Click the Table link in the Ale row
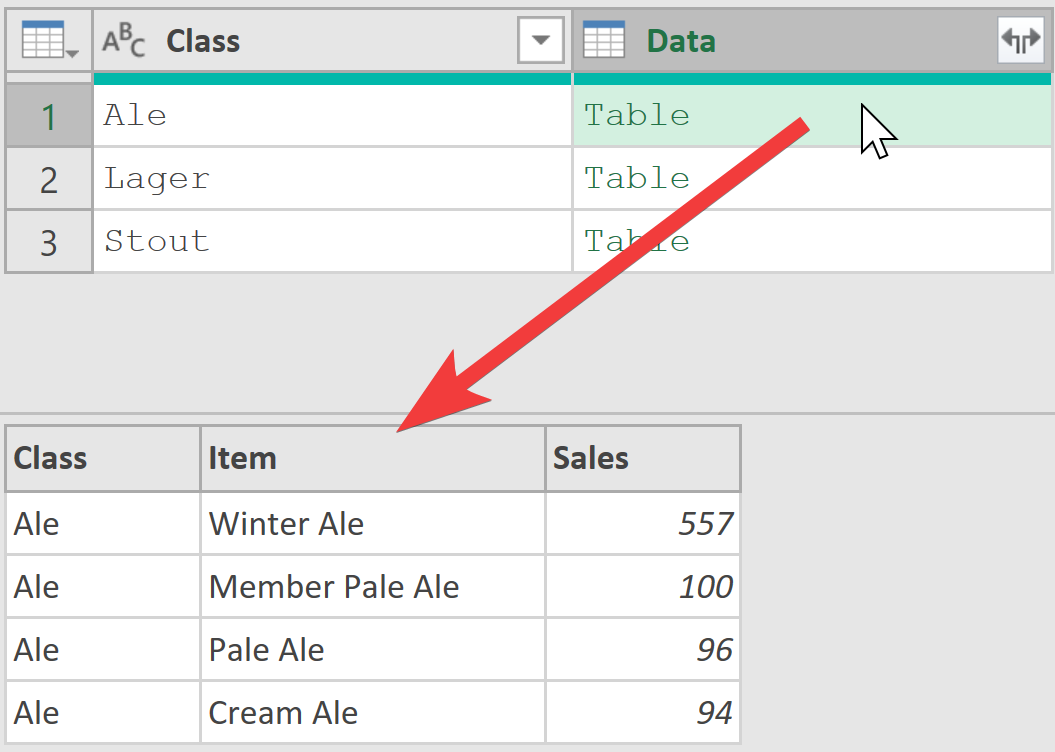 click(x=636, y=116)
